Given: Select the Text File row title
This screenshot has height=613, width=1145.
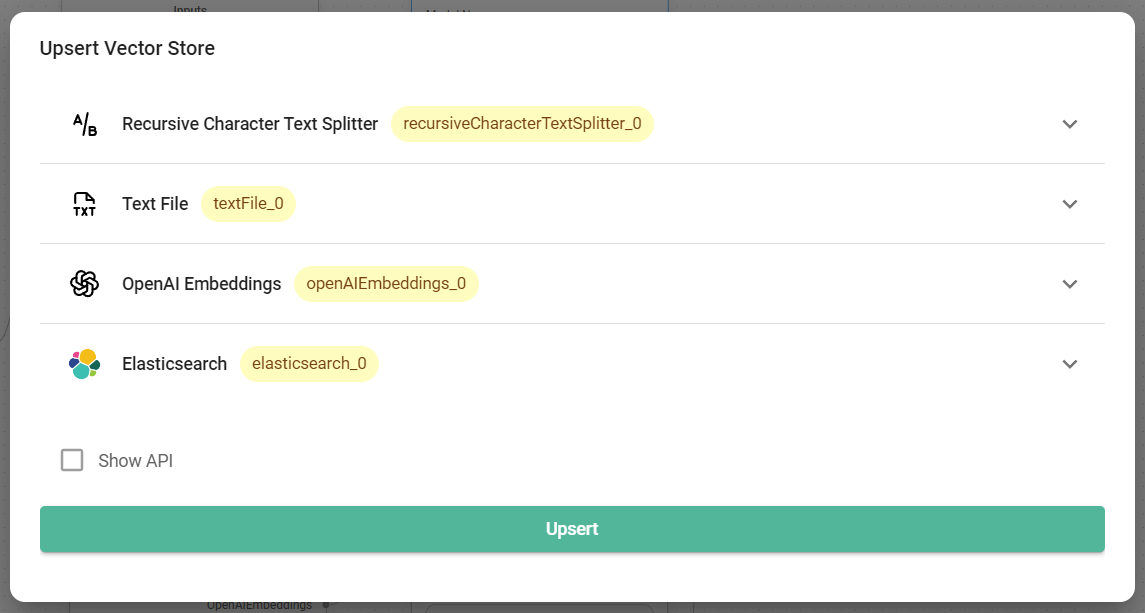Looking at the screenshot, I should pyautogui.click(x=155, y=204).
